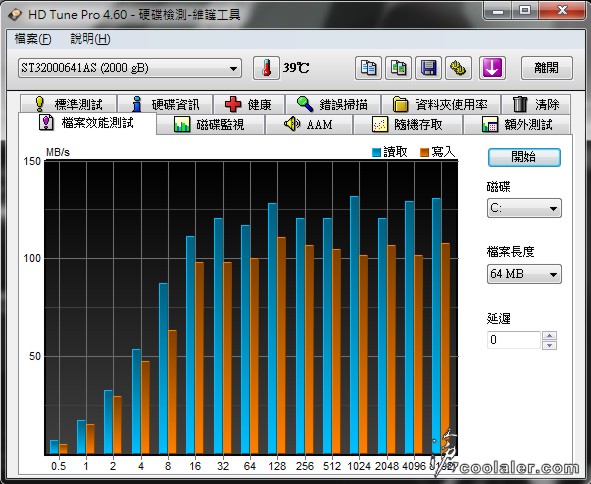
Task: Copy screenshot to clipboard toolbar button
Action: tap(398, 68)
